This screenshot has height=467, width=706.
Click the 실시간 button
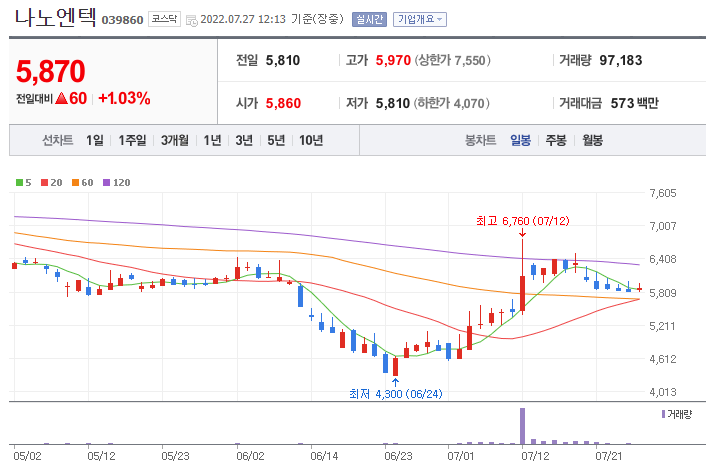pos(369,19)
